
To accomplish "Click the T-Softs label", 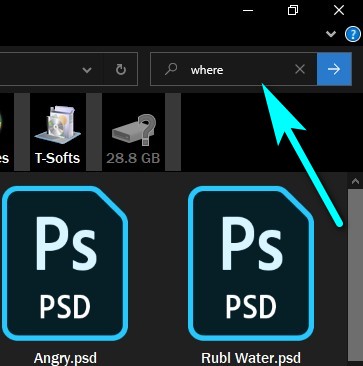I will pos(58,158).
